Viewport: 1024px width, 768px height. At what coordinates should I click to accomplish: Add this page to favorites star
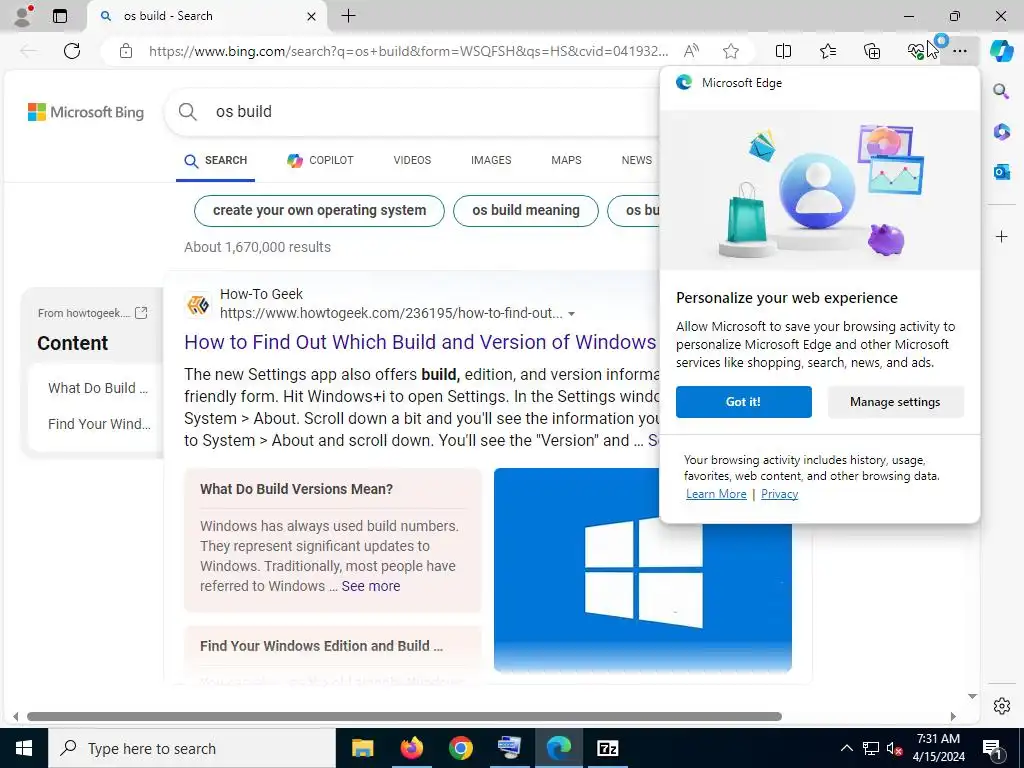pyautogui.click(x=731, y=51)
